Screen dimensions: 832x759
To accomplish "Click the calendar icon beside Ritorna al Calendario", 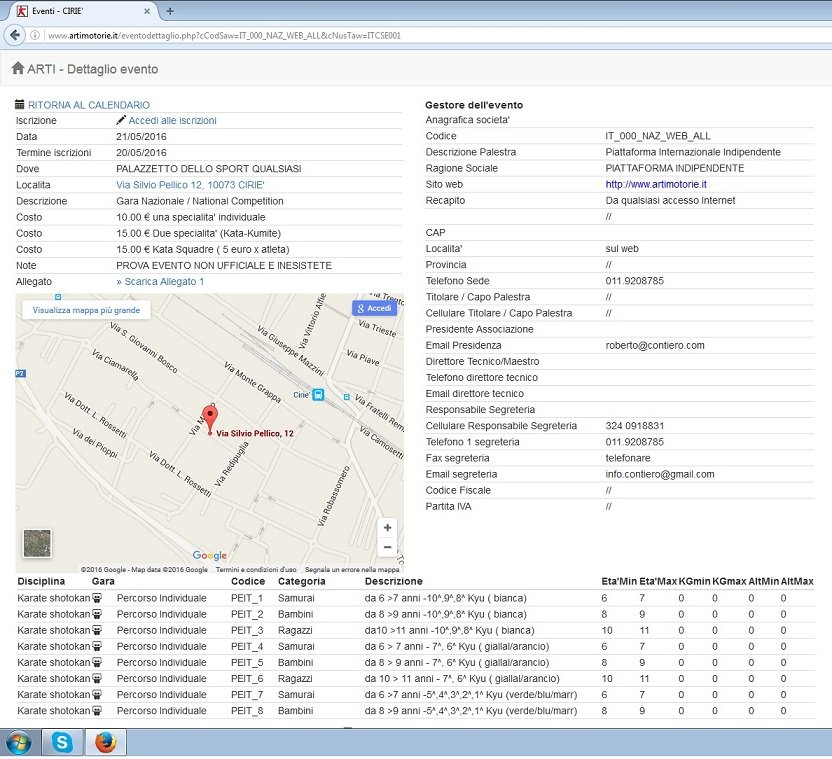I will click(20, 105).
